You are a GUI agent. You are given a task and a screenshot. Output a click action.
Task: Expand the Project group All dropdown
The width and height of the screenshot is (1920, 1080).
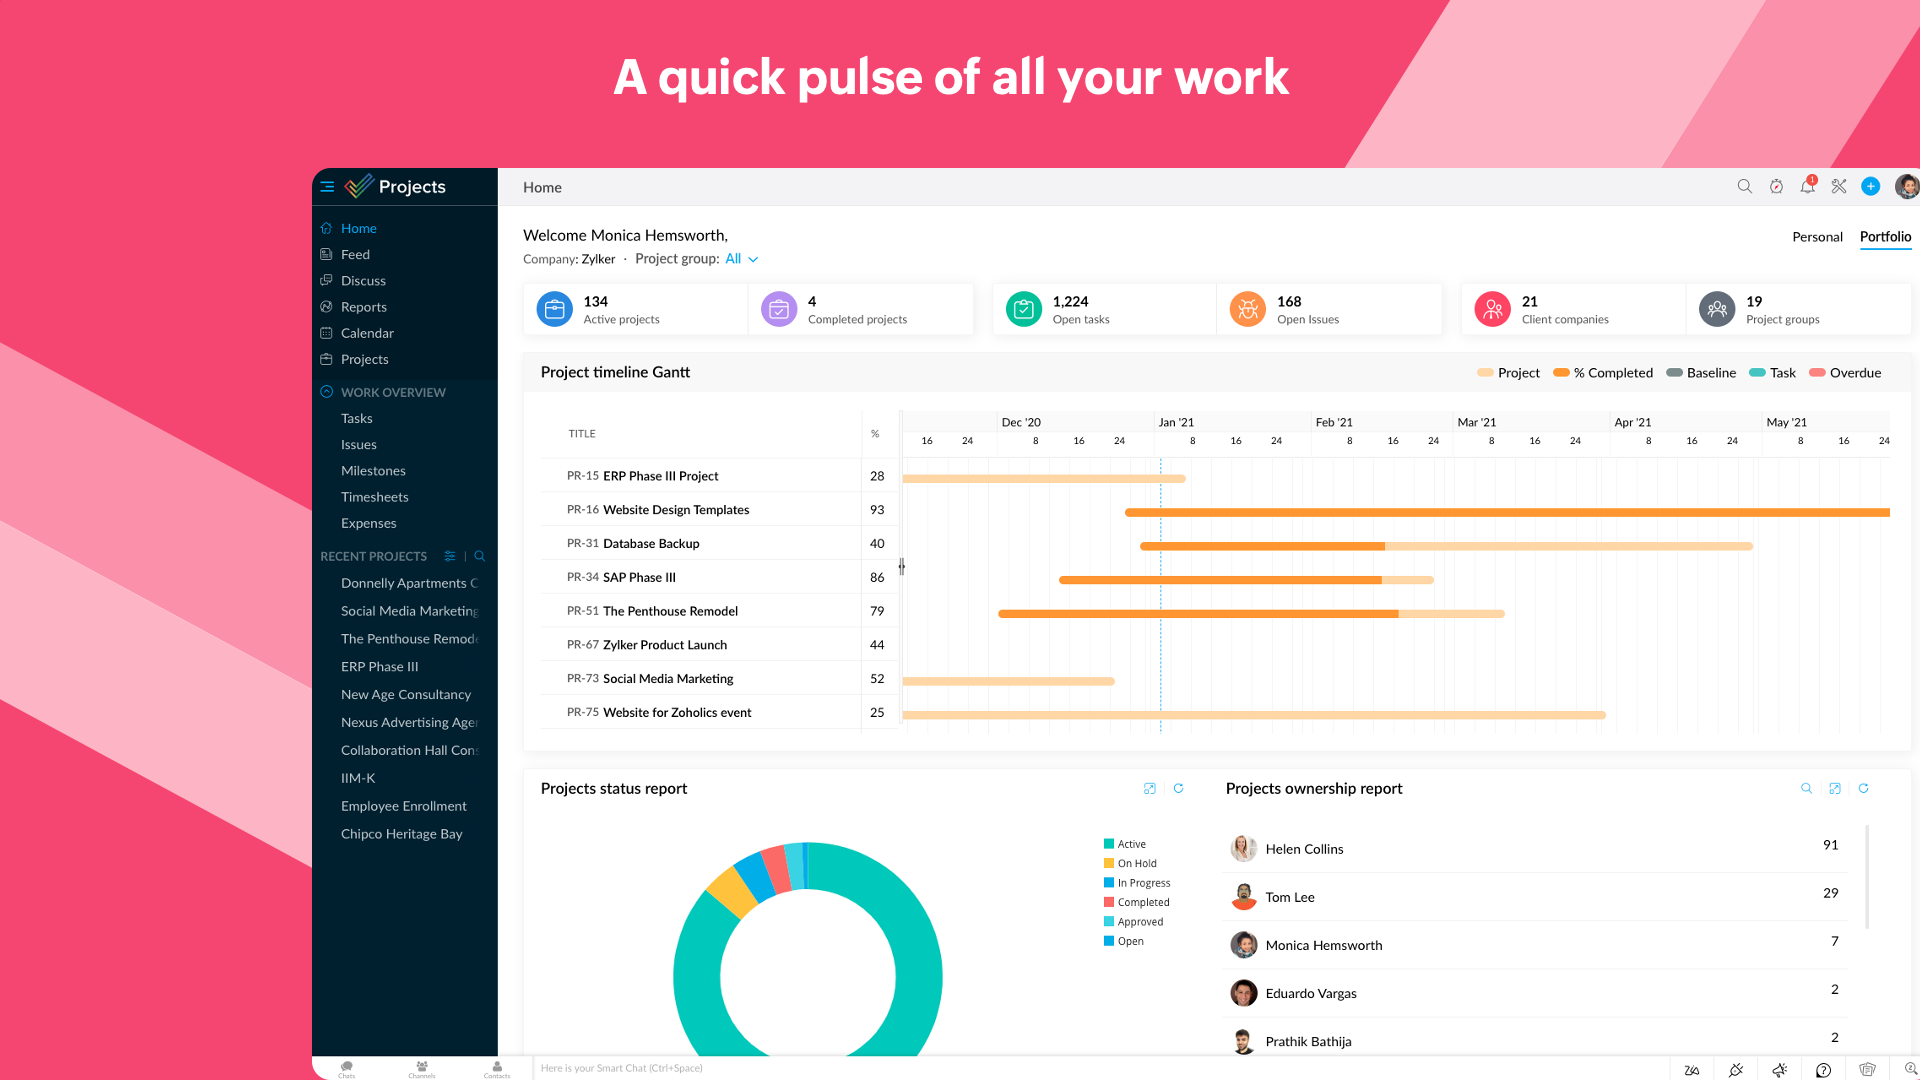[741, 258]
